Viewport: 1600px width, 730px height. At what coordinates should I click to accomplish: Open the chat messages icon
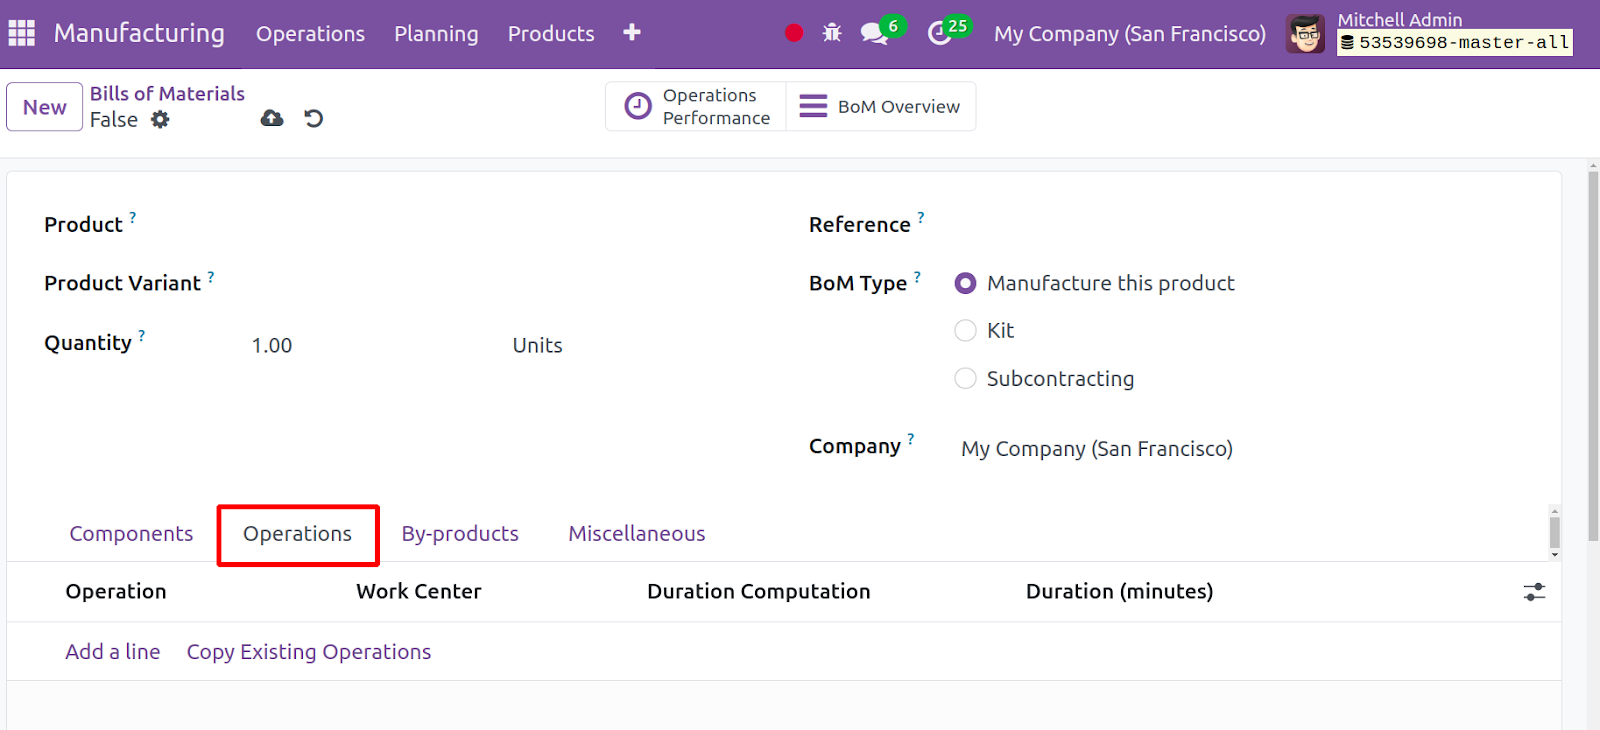pyautogui.click(x=874, y=33)
